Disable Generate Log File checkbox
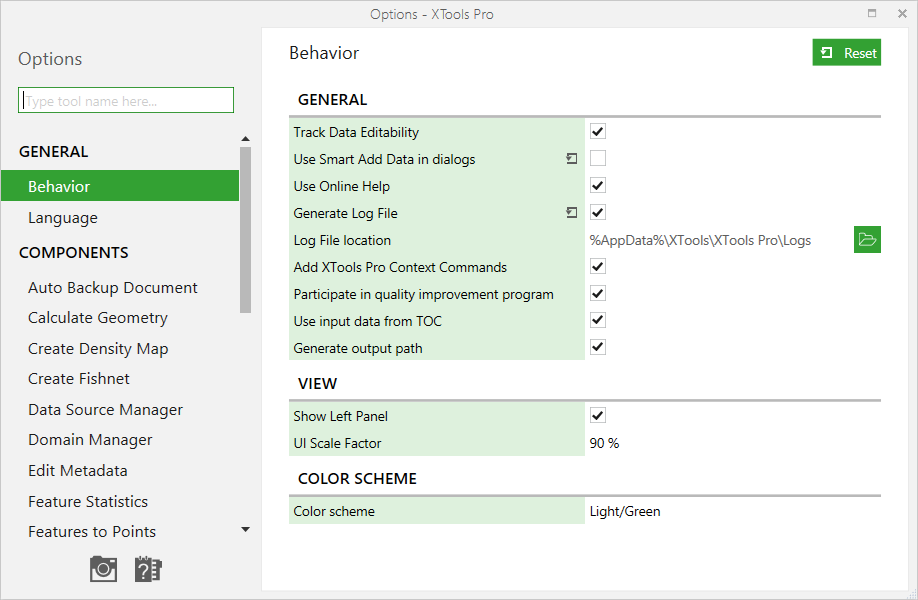This screenshot has height=600, width=918. (598, 212)
